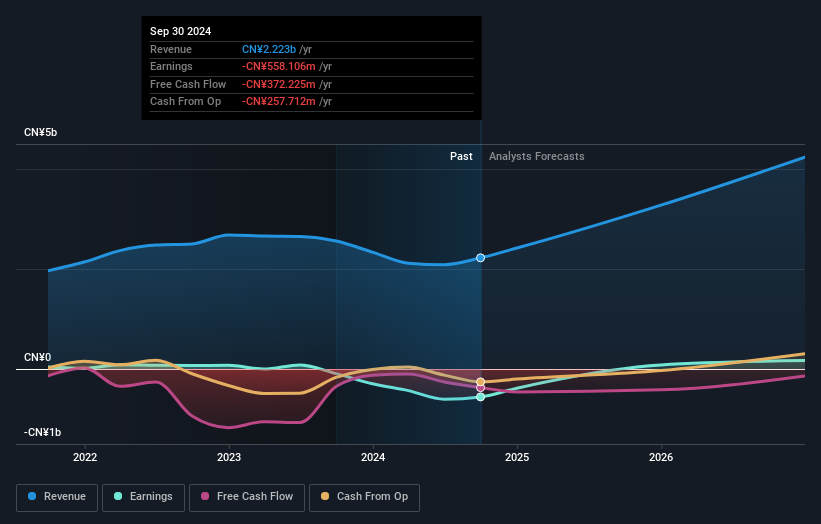Viewport: 821px width, 524px height.
Task: Click the -CN¥372.225m free cash flow value
Action: tap(279, 84)
